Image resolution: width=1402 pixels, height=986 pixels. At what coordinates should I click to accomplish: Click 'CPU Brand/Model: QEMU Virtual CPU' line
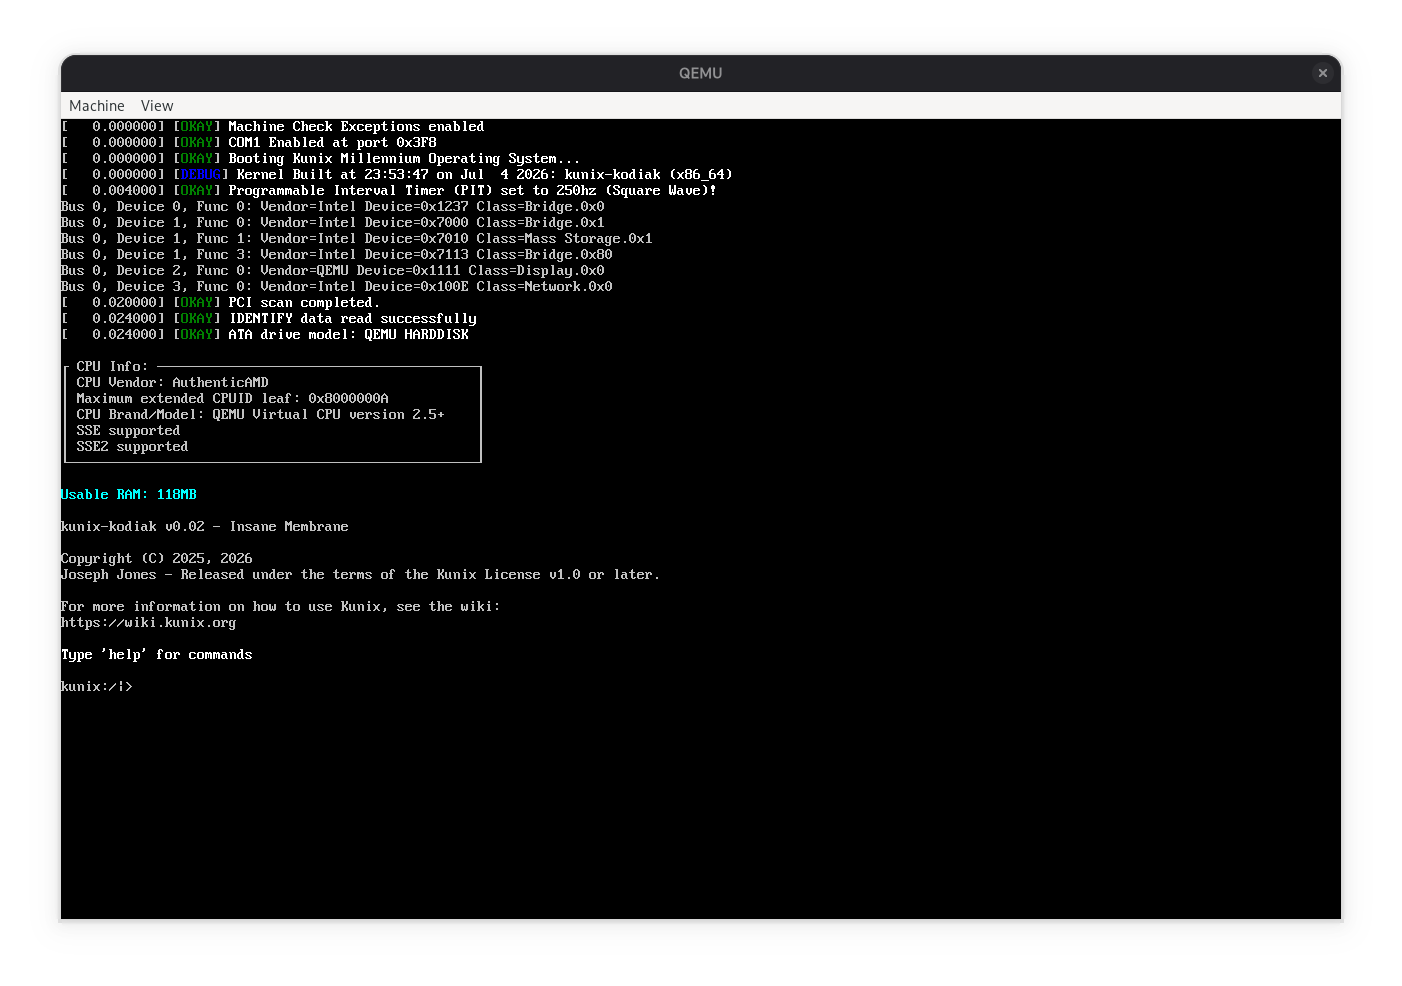(x=261, y=415)
